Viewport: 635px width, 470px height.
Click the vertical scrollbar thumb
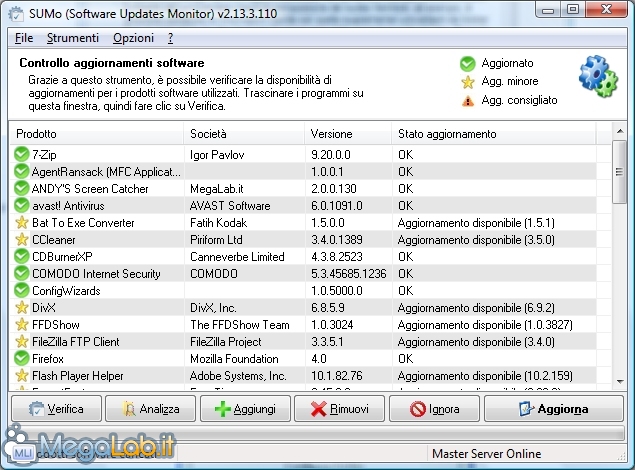coord(620,172)
